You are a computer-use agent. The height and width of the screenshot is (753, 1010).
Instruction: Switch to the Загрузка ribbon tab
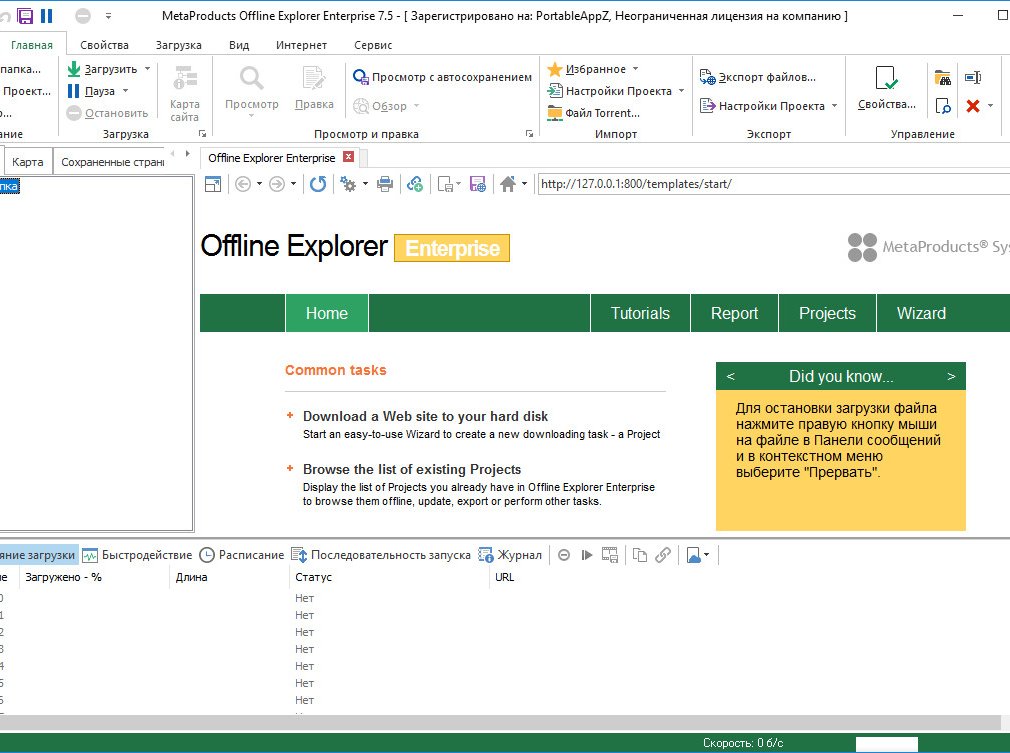(x=178, y=45)
